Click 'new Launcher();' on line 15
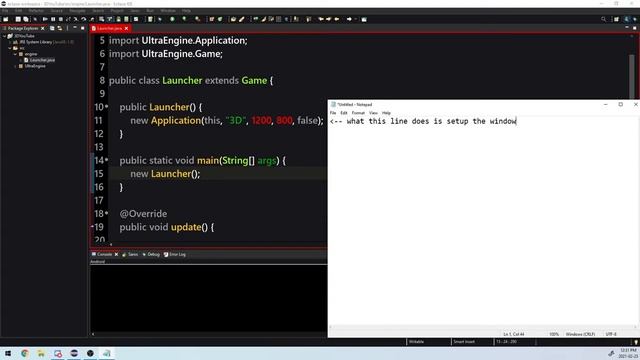The image size is (640, 360). click(165, 174)
